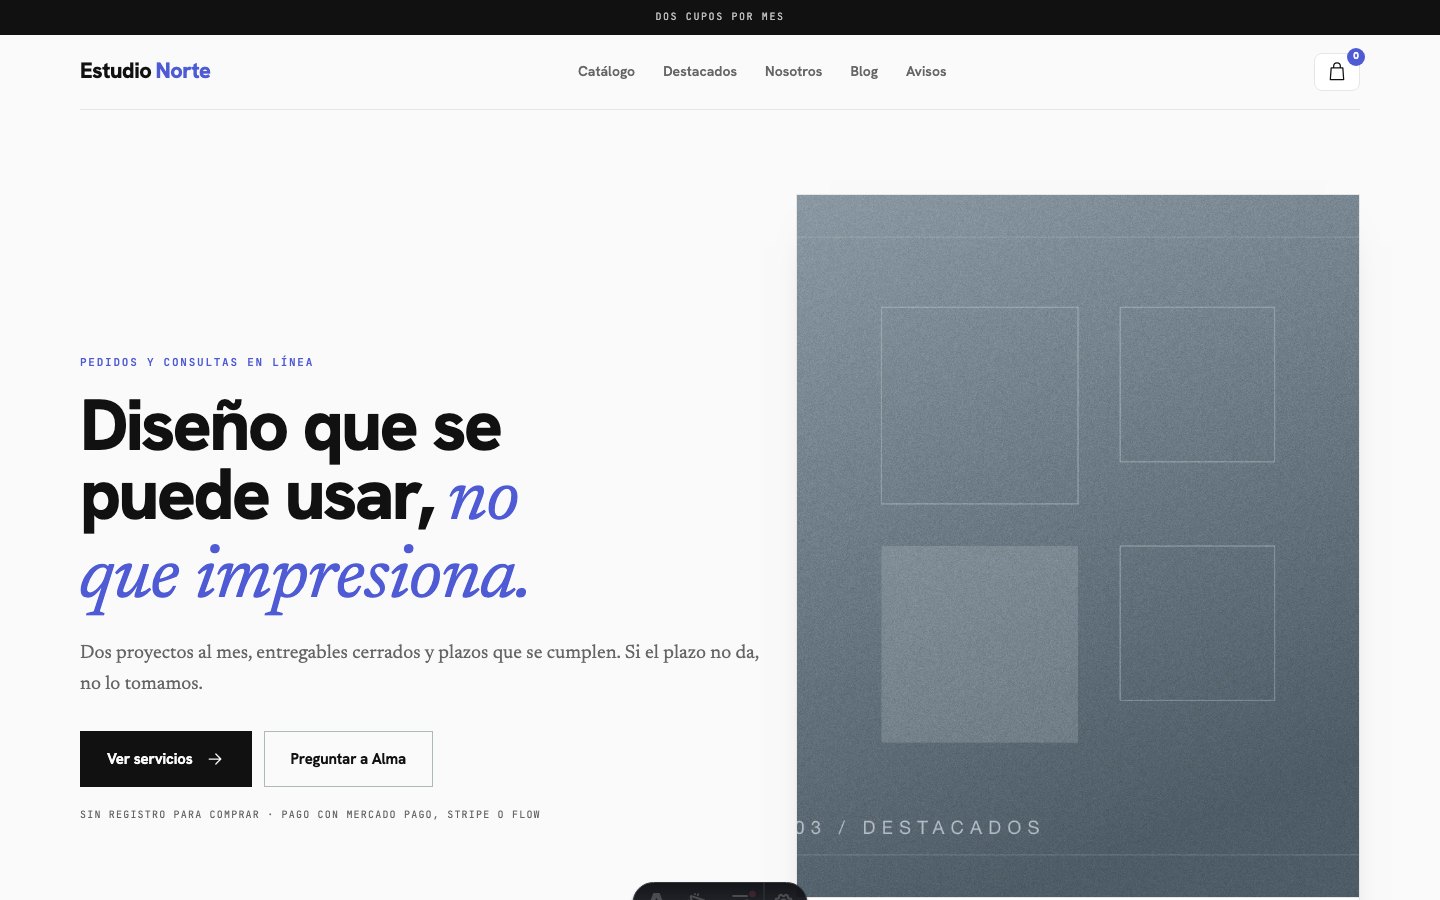Click the 'SIN REGISTRO PARA COMPRAR' payment note

[310, 815]
